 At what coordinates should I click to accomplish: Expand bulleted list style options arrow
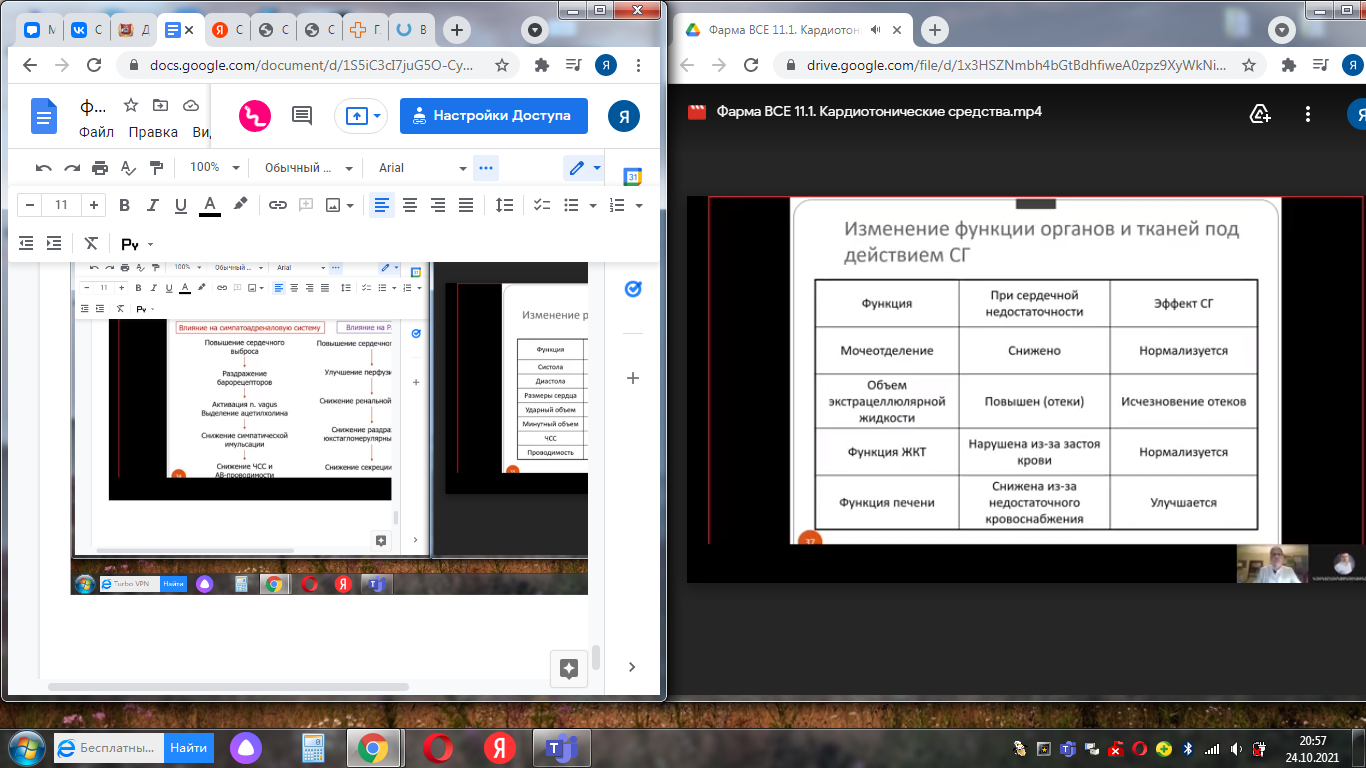click(593, 205)
